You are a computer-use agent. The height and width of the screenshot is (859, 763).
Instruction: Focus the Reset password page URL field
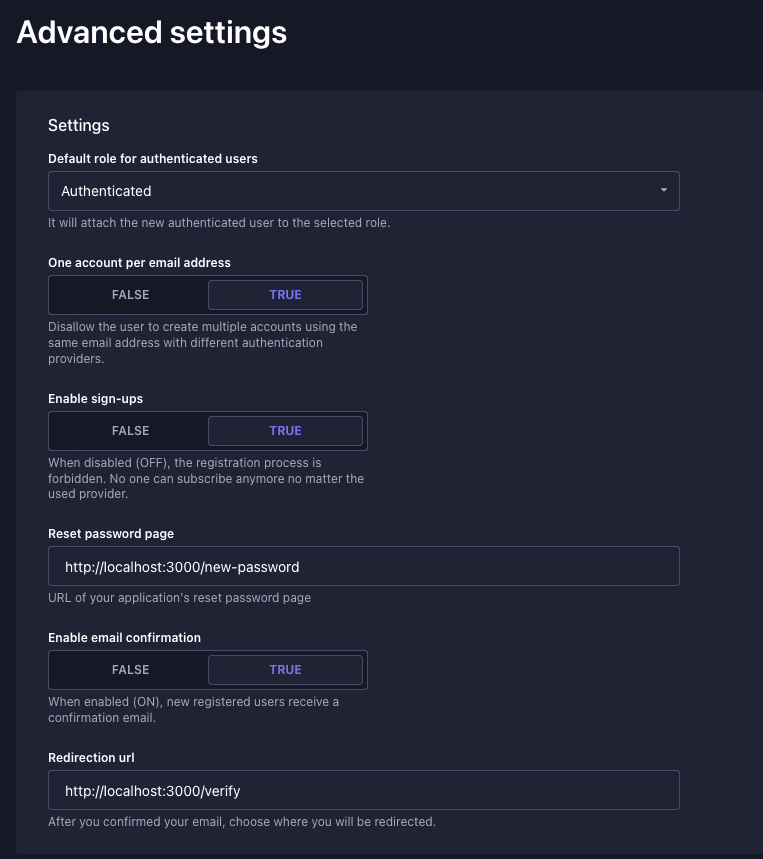click(x=364, y=567)
